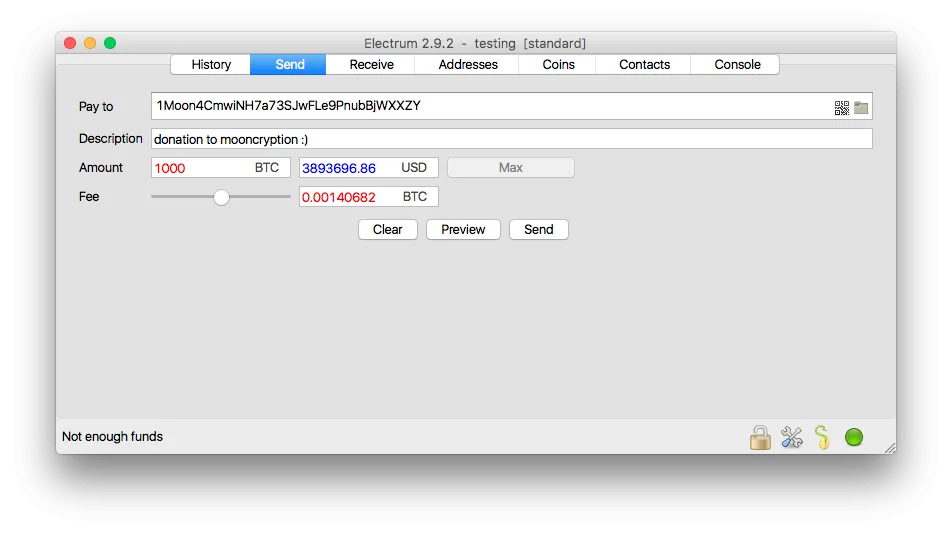
Task: Click the 'Description' label
Action: coord(110,138)
